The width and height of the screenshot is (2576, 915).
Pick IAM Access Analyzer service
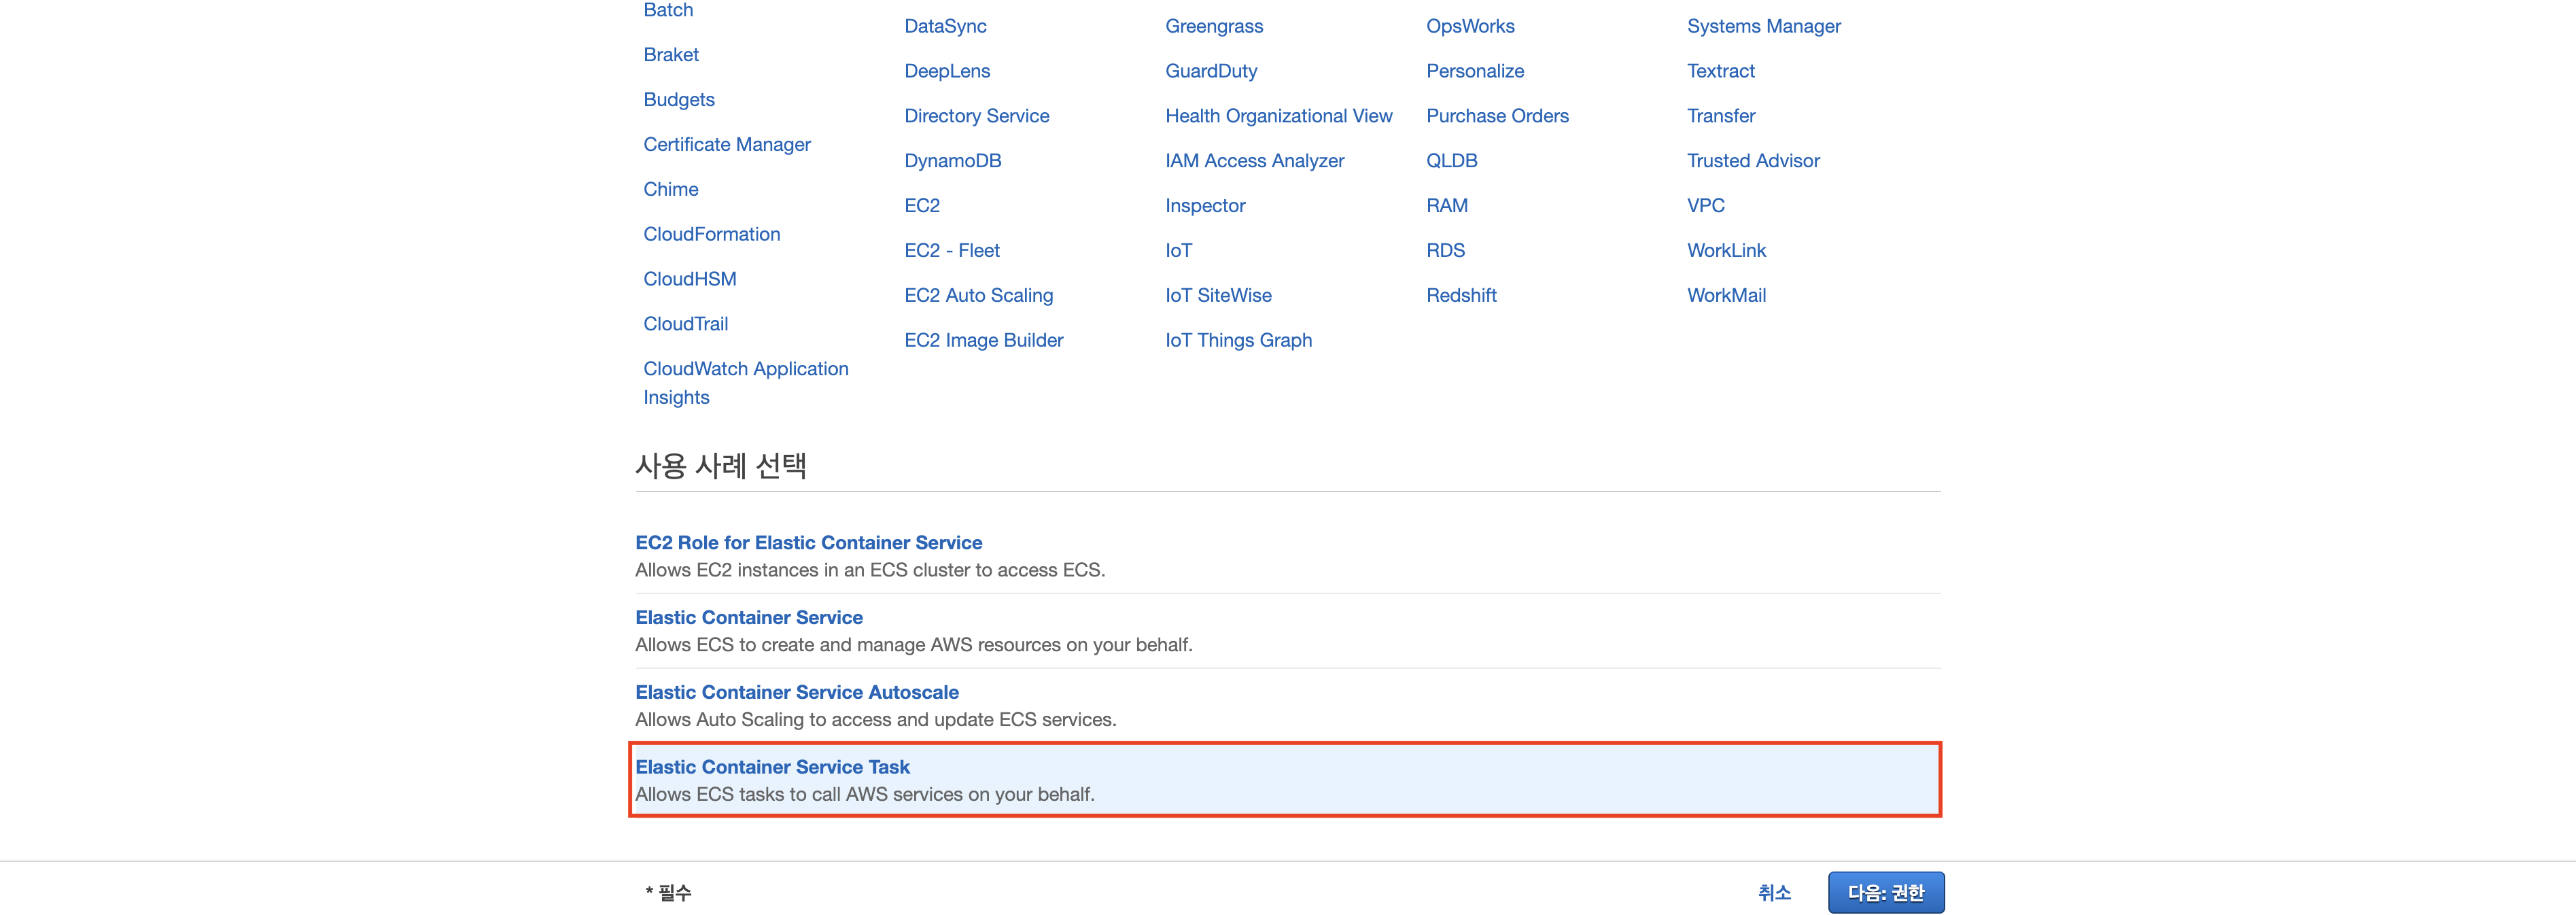[x=1255, y=162]
